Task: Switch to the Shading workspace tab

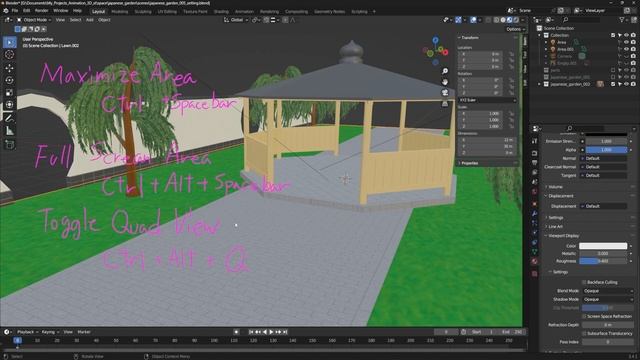Action: coord(221,12)
